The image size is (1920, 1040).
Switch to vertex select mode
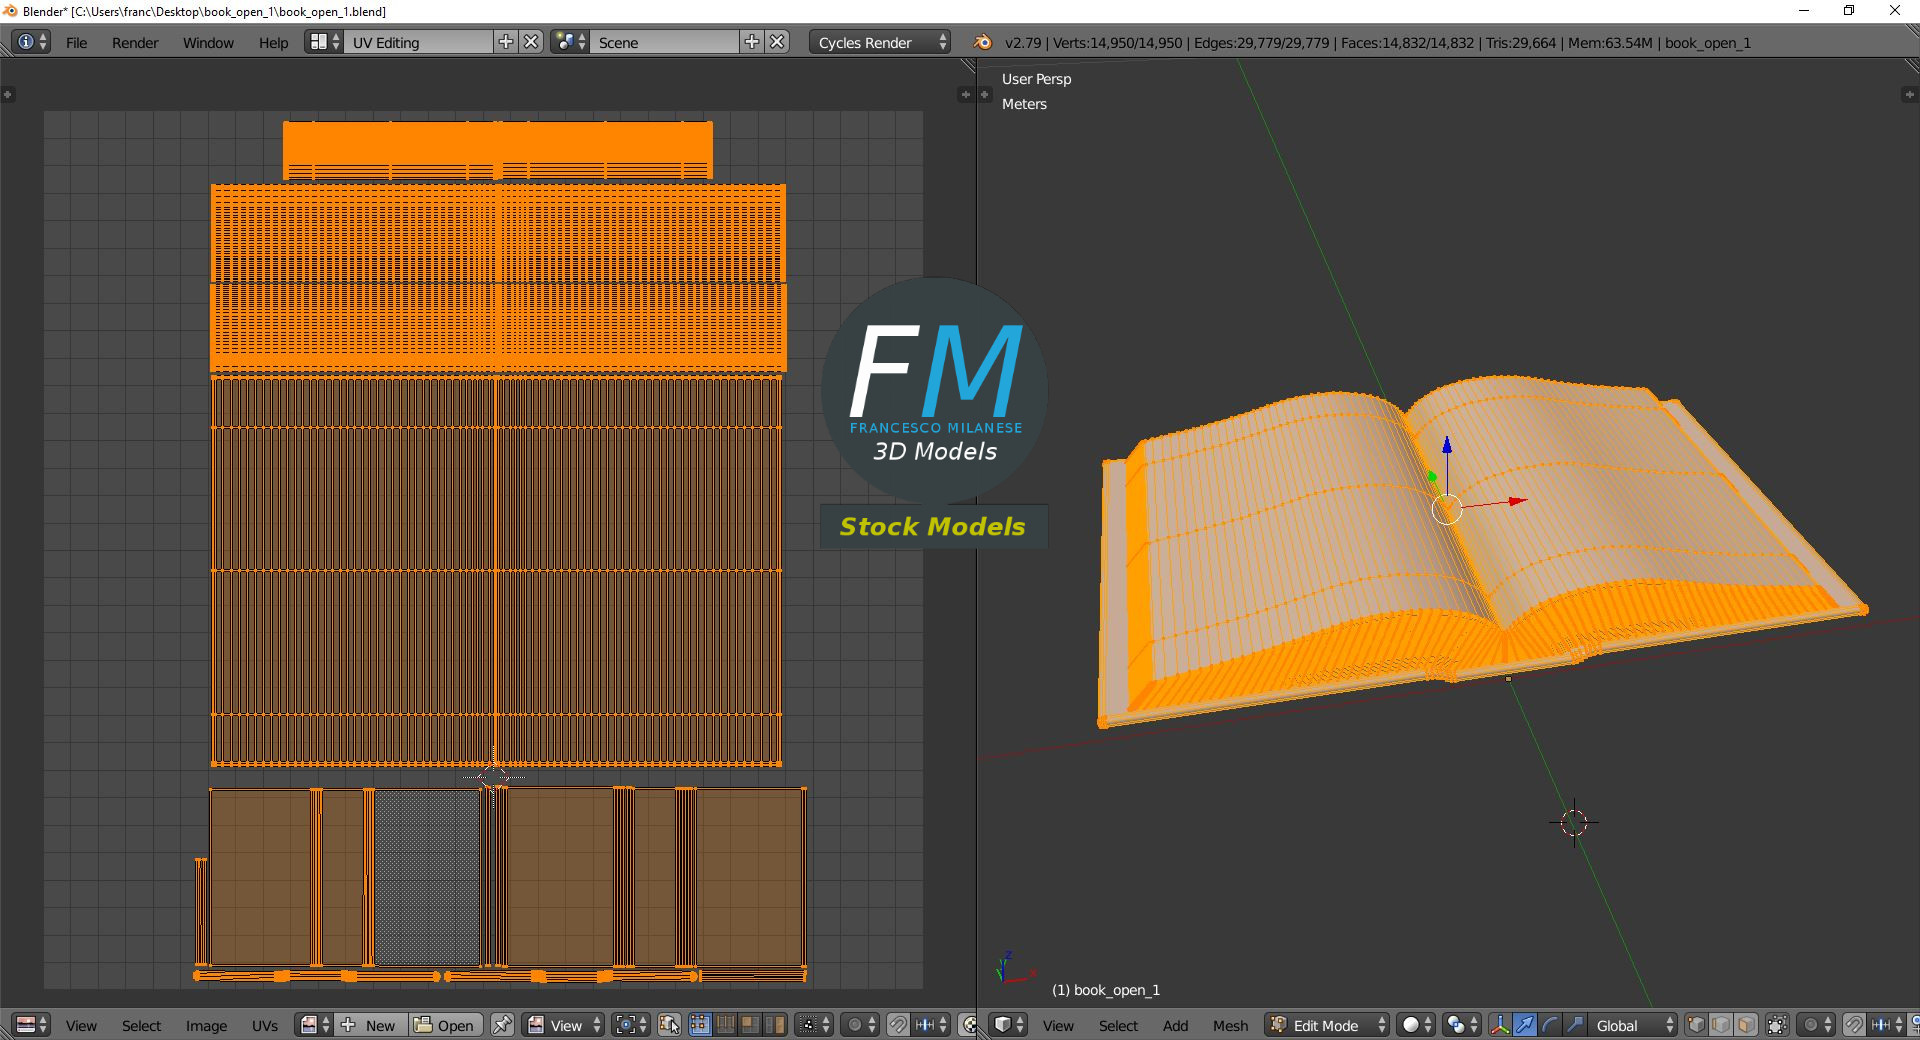tap(1696, 1025)
